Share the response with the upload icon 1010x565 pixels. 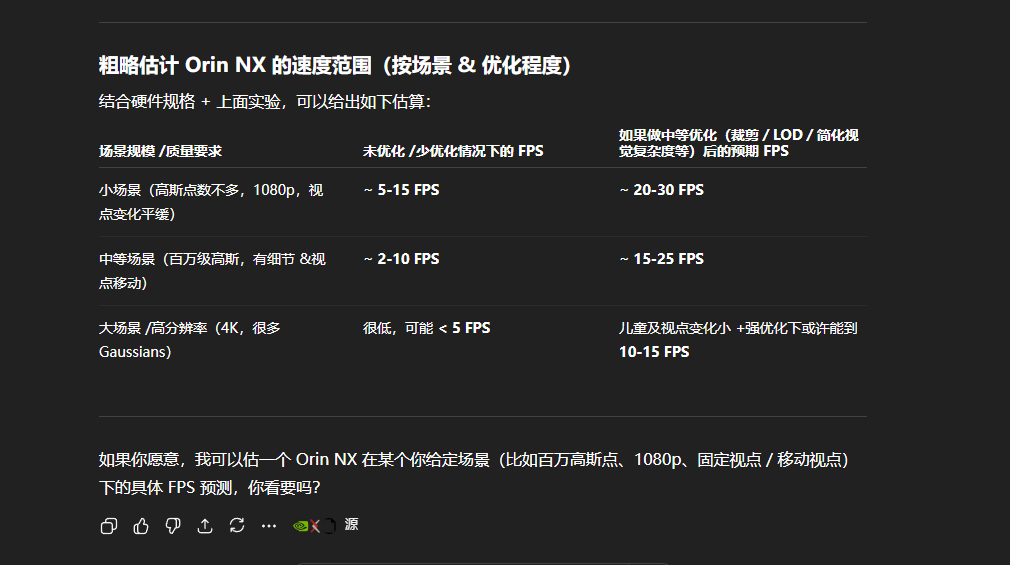point(205,526)
